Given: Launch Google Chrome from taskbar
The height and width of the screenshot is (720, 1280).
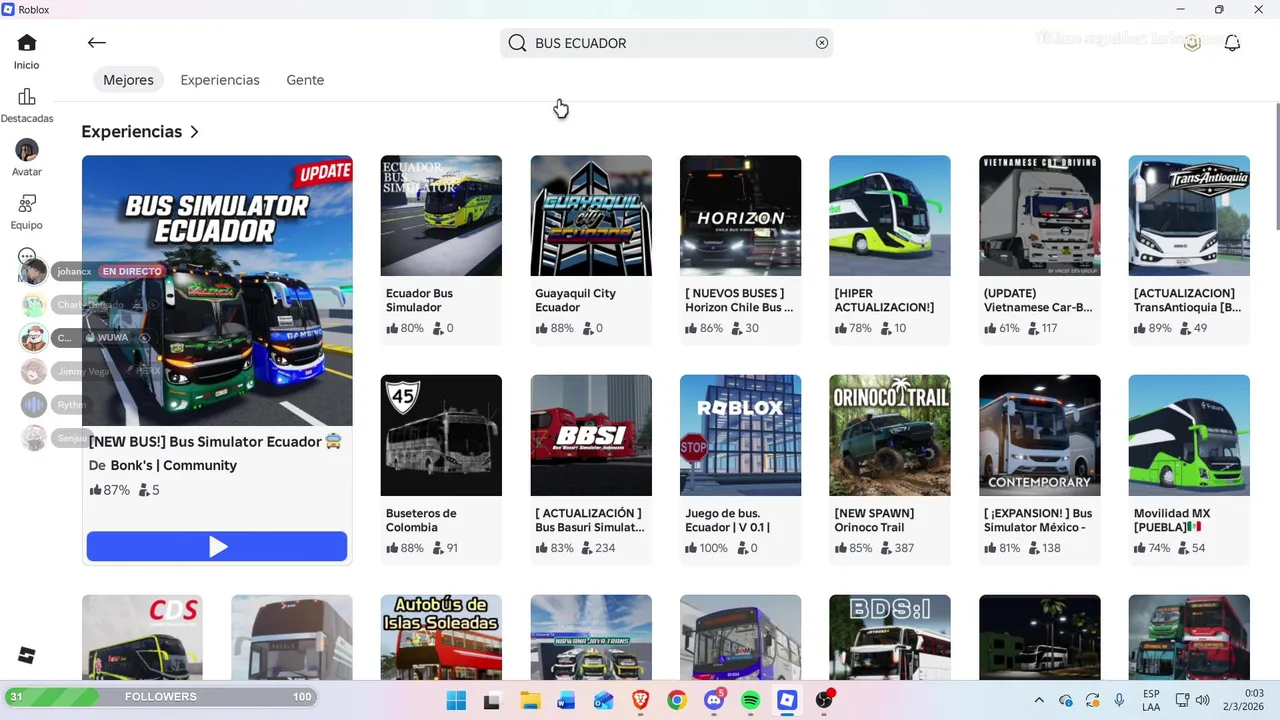Looking at the screenshot, I should [677, 700].
